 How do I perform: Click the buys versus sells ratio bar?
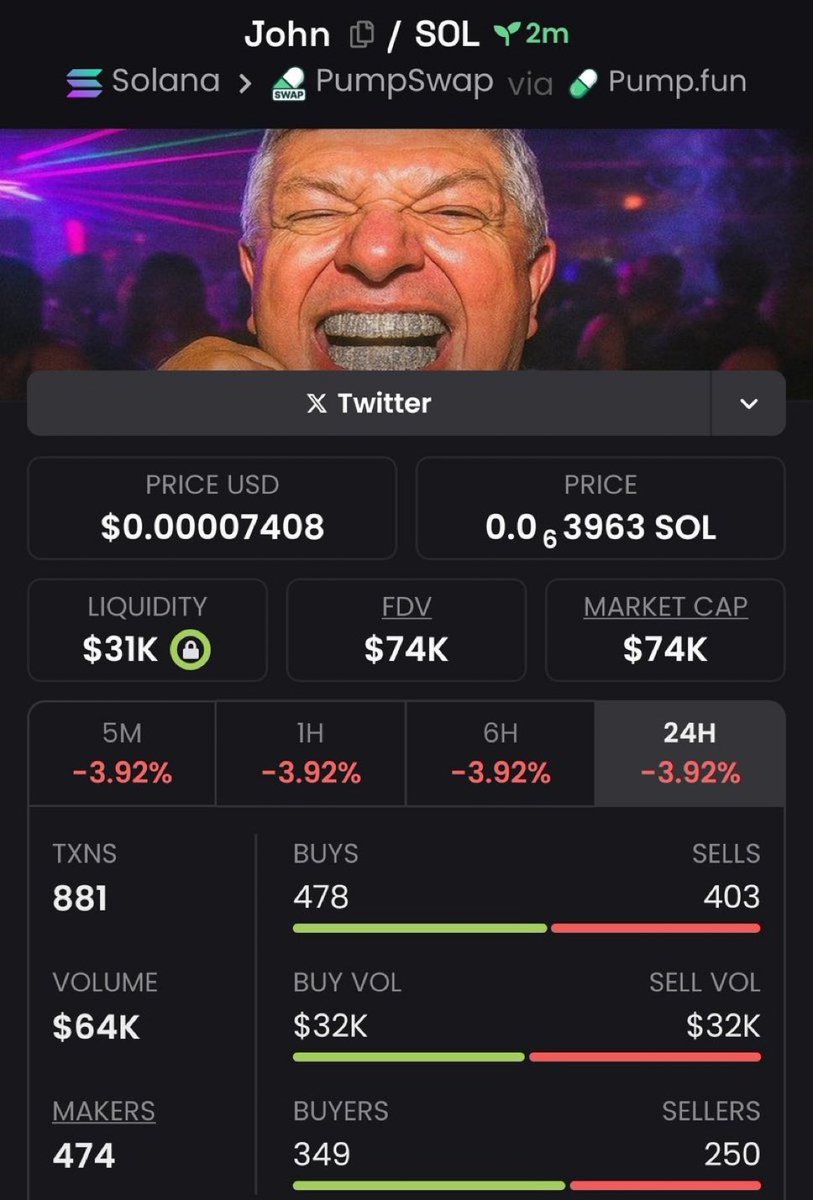click(x=526, y=928)
